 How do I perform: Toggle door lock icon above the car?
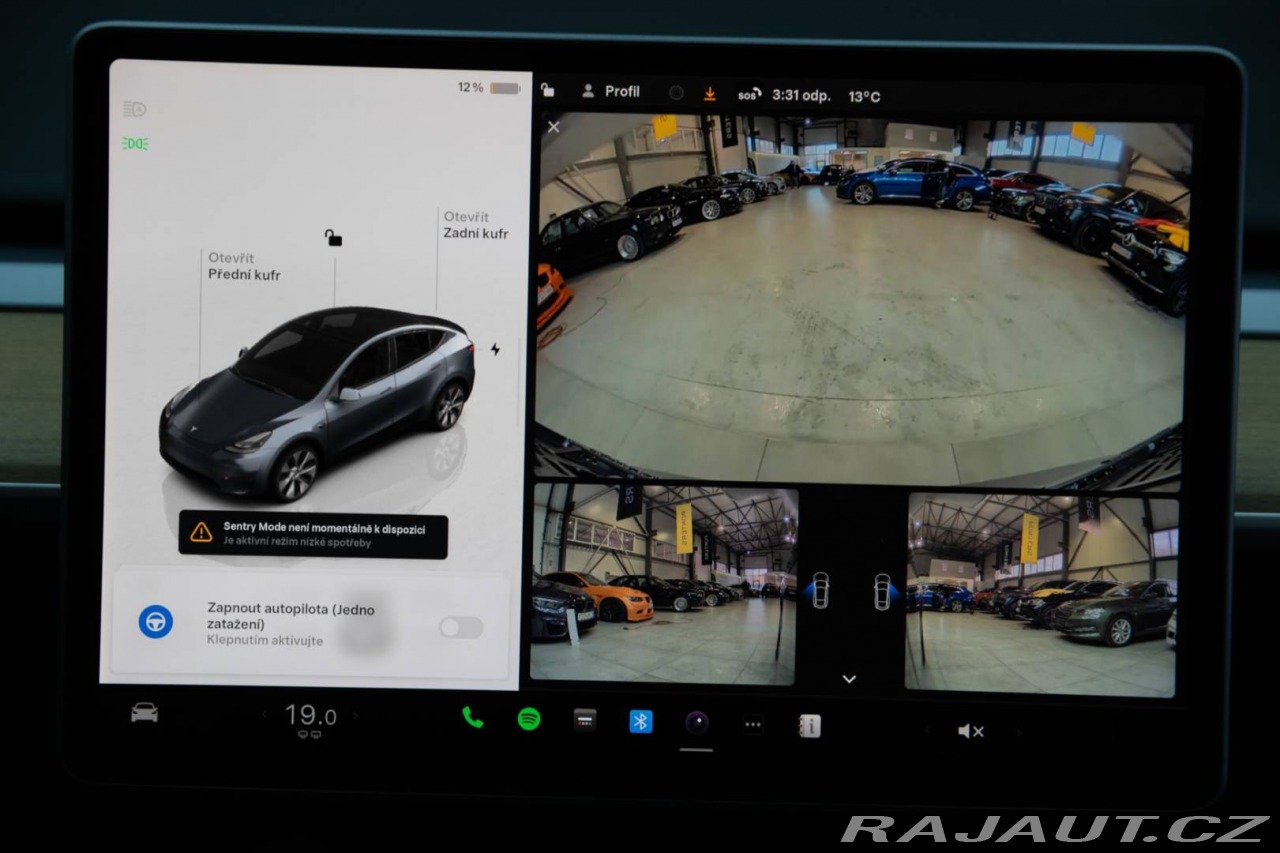(333, 237)
